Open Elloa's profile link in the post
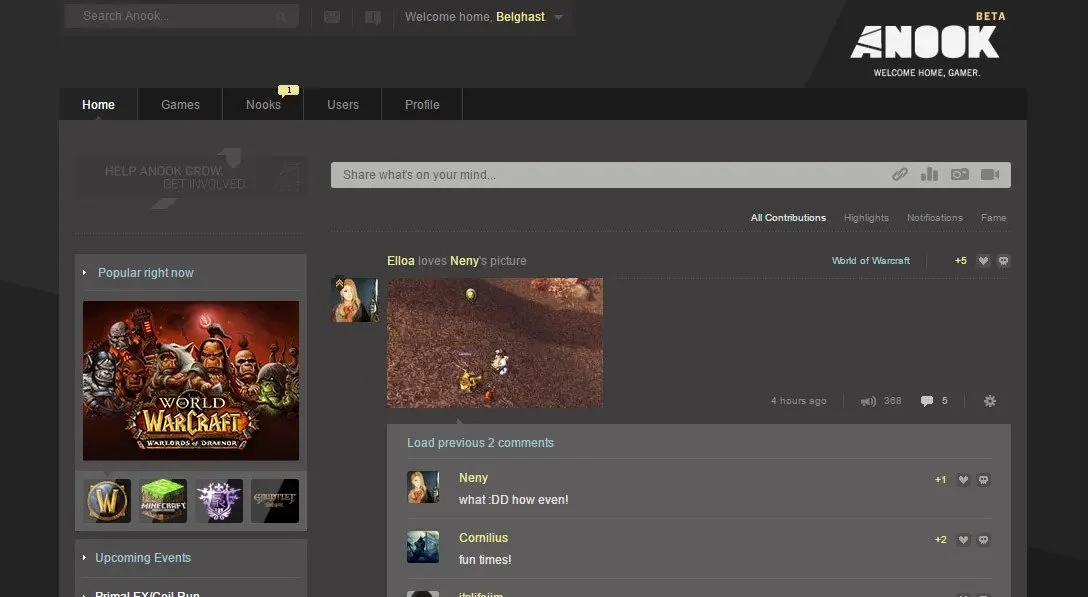Screen dimensions: 1088x597 pos(400,261)
